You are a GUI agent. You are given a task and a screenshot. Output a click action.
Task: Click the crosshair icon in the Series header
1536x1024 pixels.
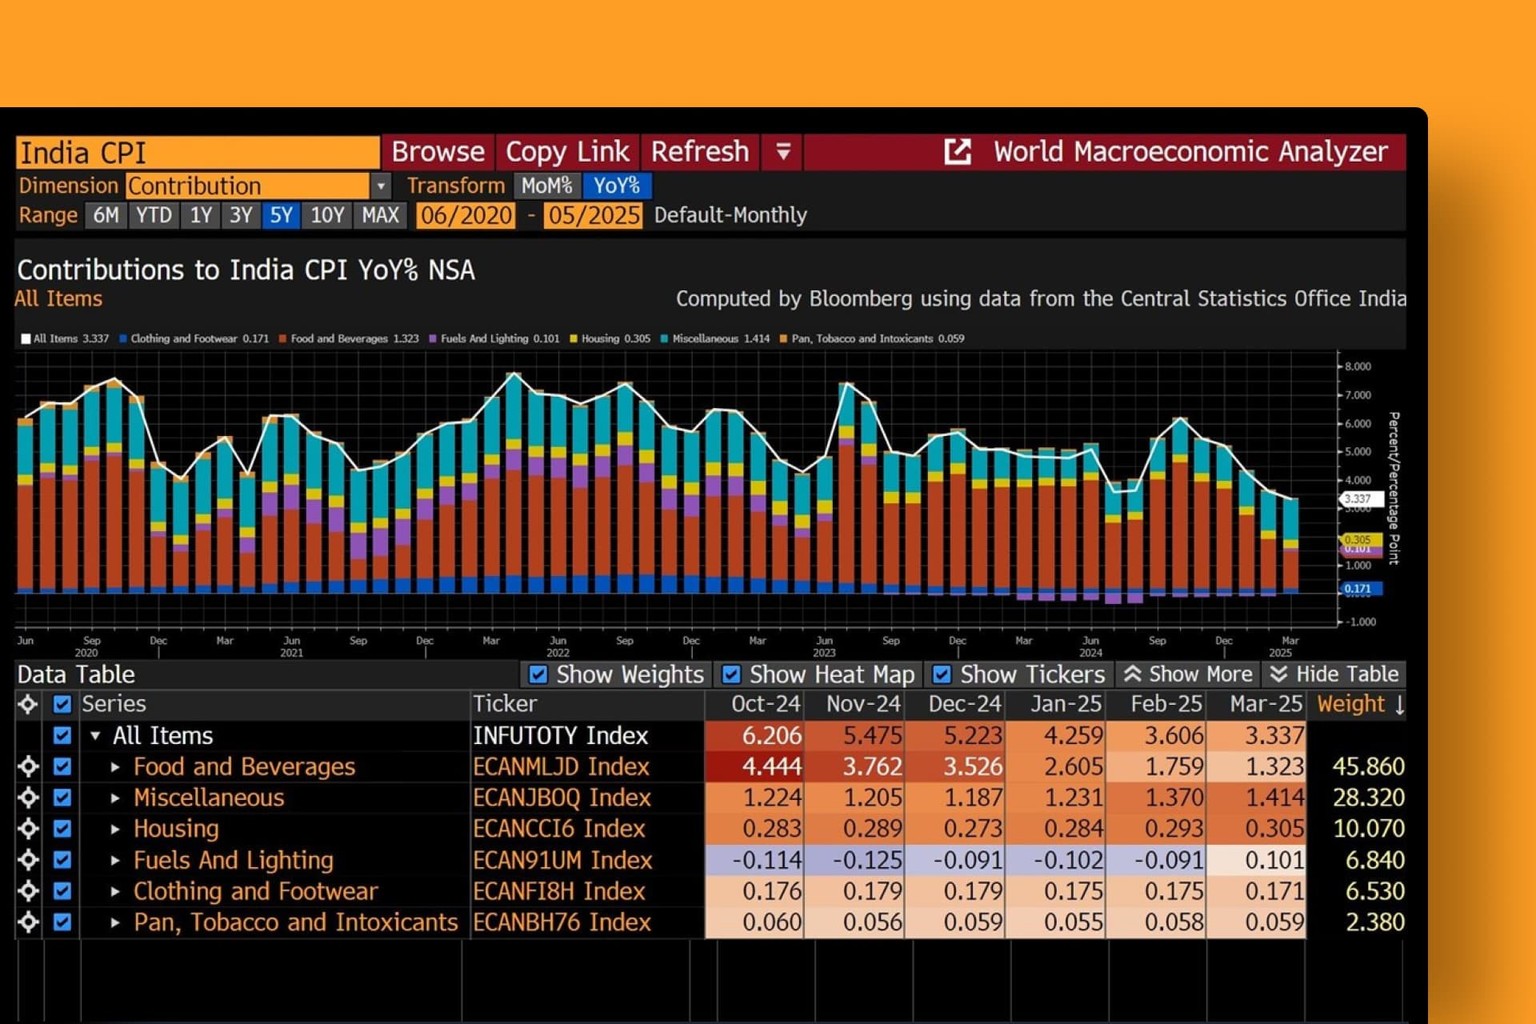[28, 704]
